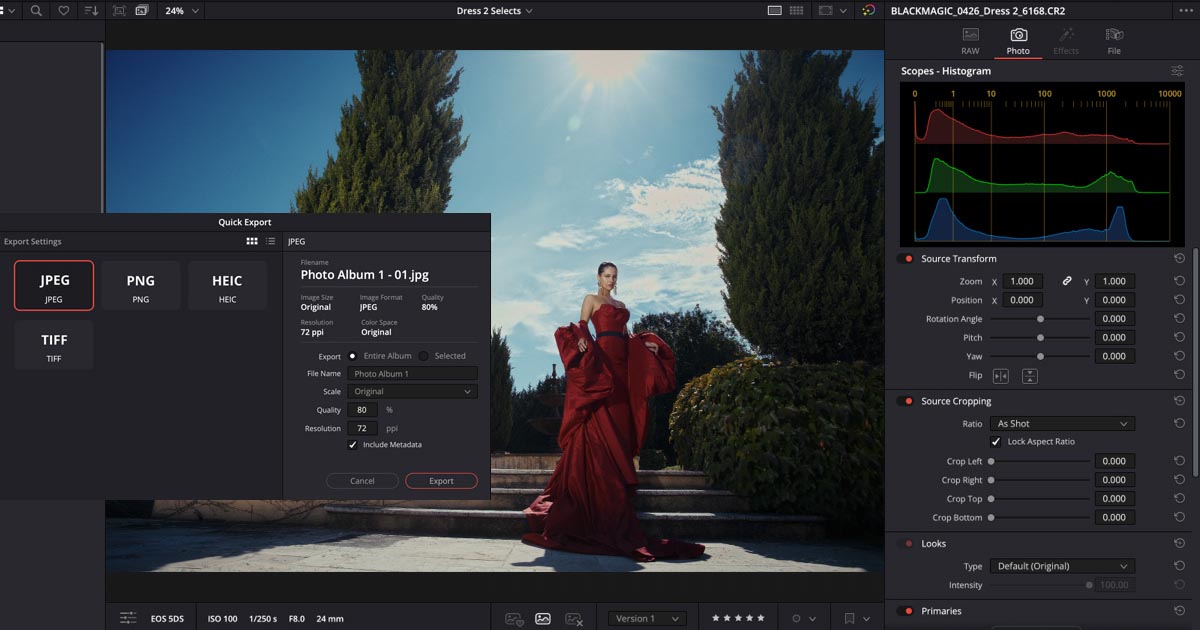The height and width of the screenshot is (630, 1200).
Task: Open the Dress 2 Selects album dropdown
Action: point(494,10)
